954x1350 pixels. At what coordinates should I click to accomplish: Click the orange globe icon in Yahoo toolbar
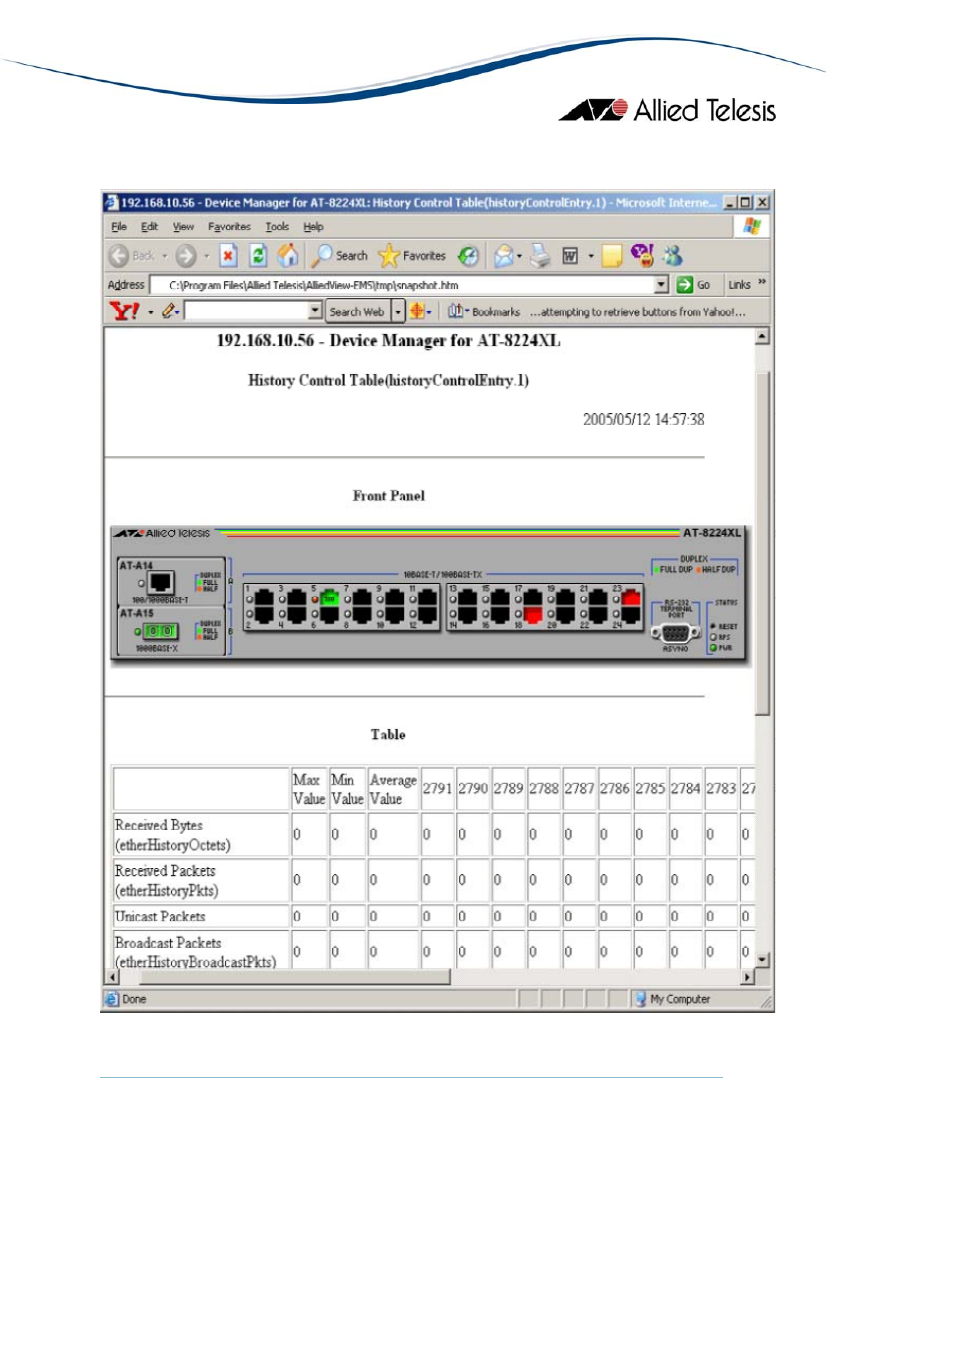click(417, 311)
